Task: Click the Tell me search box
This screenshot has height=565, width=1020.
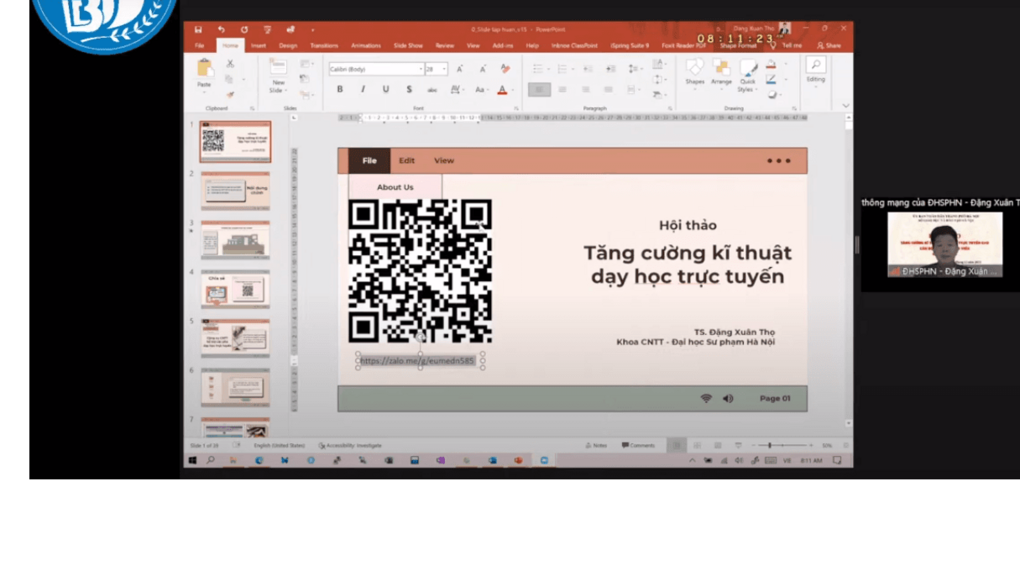Action: tap(787, 46)
